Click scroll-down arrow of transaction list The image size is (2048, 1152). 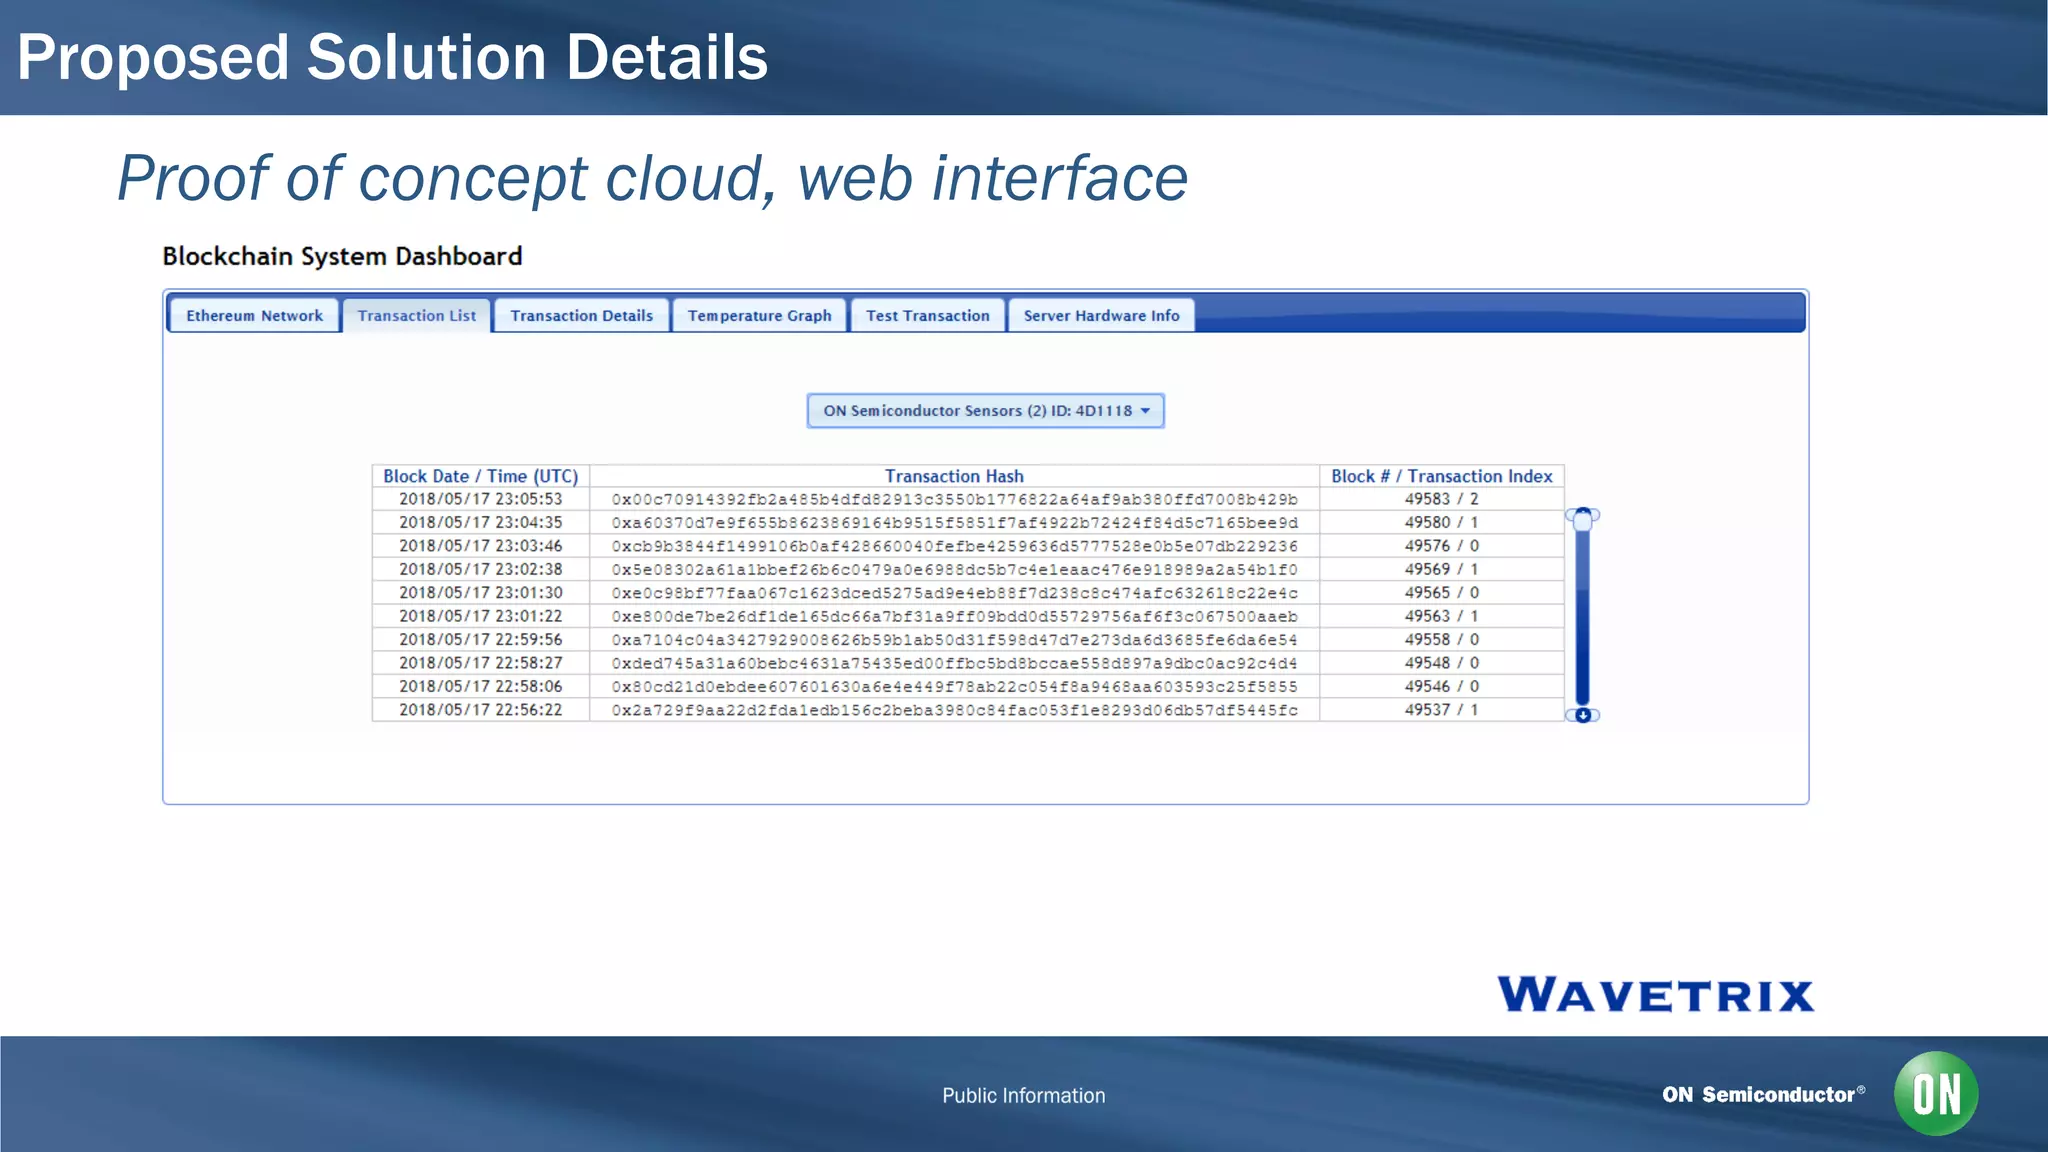(1583, 715)
